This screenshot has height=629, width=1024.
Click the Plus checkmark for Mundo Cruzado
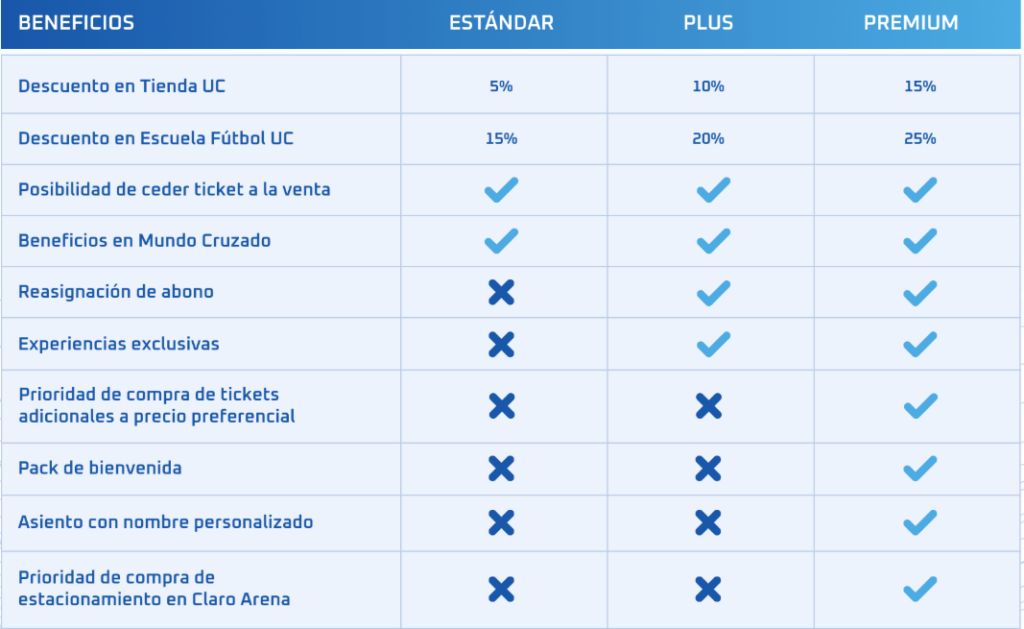pyautogui.click(x=713, y=241)
